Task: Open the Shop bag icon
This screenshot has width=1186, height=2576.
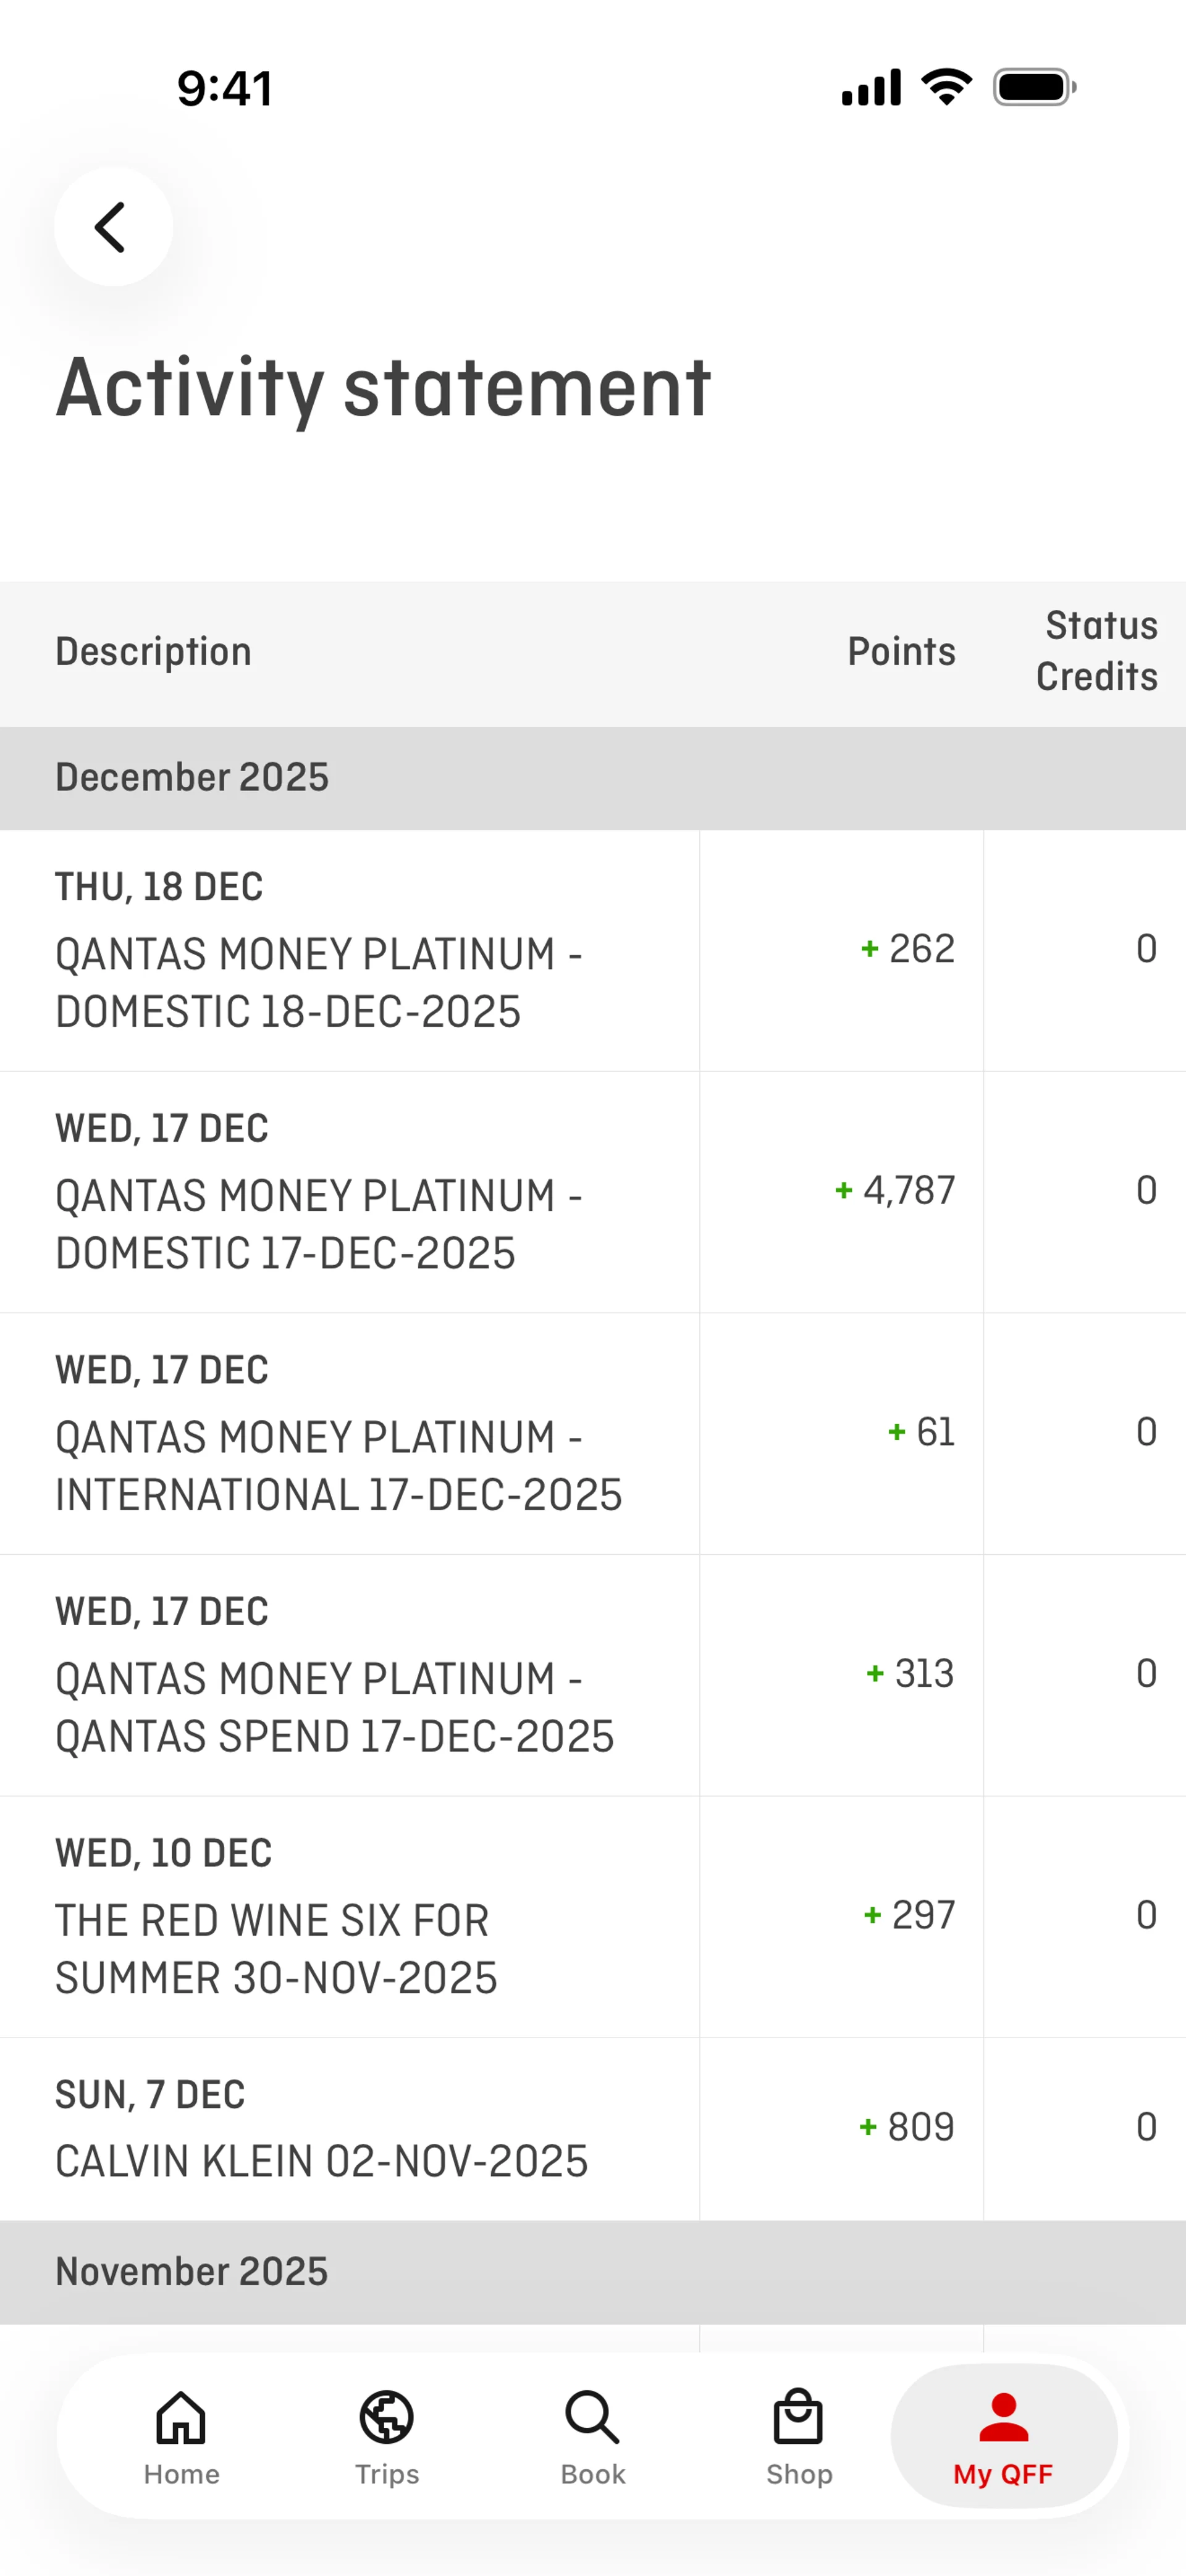Action: (x=798, y=2417)
